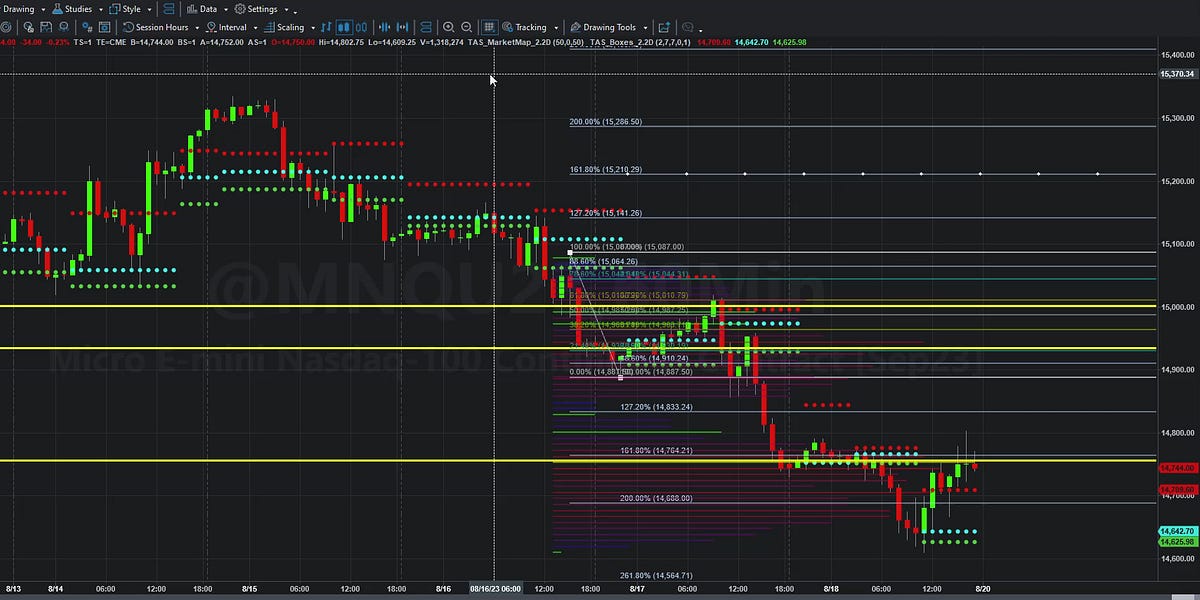Open the Settings dropdown menu
The image size is (1200, 600).
pyautogui.click(x=264, y=9)
